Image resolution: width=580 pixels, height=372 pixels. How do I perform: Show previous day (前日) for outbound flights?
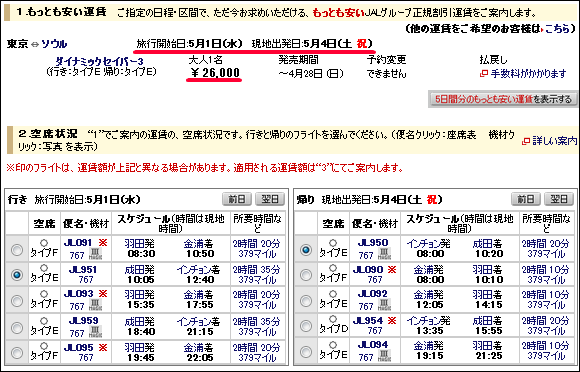point(237,199)
